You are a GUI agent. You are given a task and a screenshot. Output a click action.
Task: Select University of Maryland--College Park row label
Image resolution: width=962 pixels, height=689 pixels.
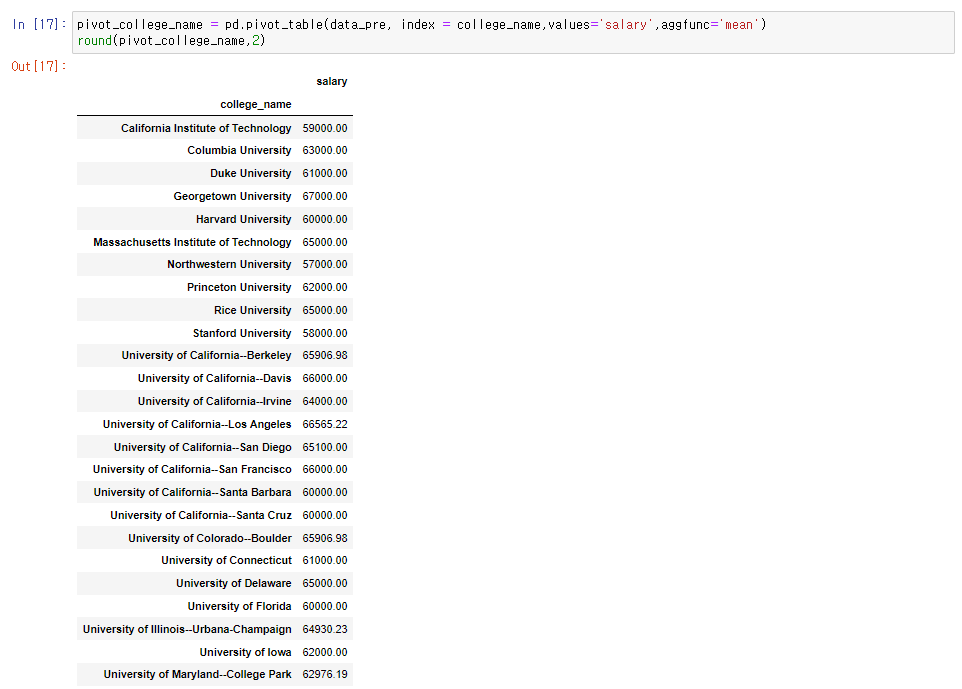pyautogui.click(x=197, y=674)
